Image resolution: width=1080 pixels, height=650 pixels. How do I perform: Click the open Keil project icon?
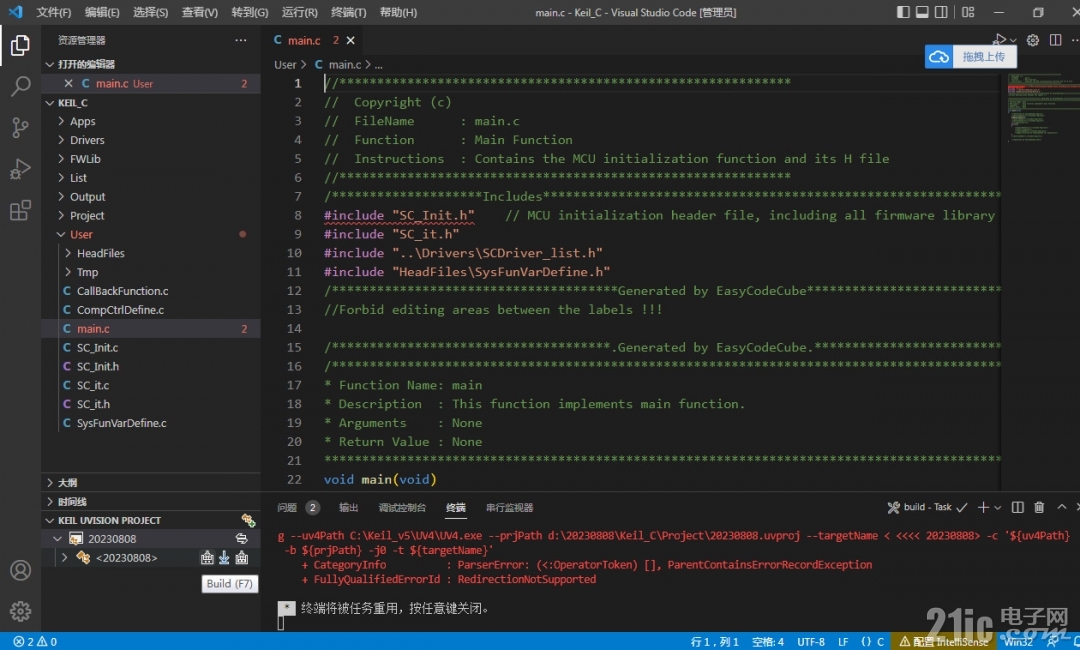[248, 520]
